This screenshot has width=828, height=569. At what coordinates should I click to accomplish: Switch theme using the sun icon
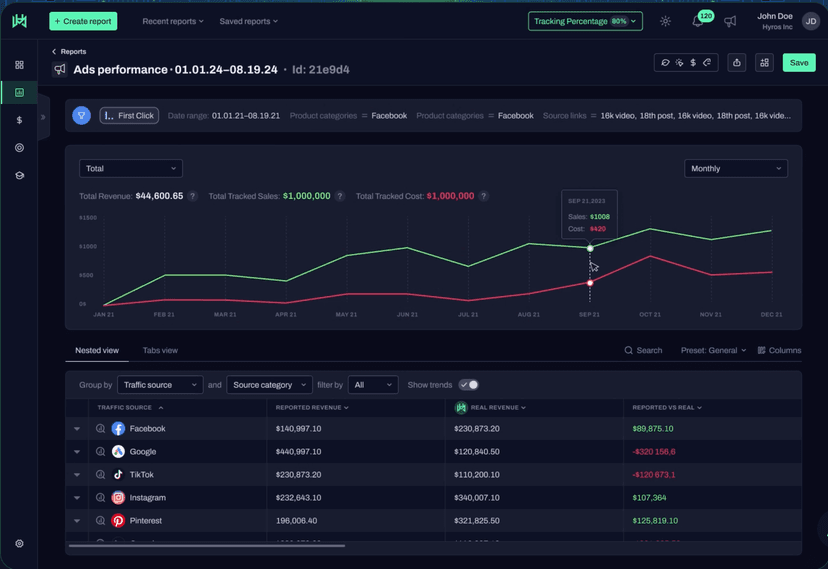click(665, 21)
